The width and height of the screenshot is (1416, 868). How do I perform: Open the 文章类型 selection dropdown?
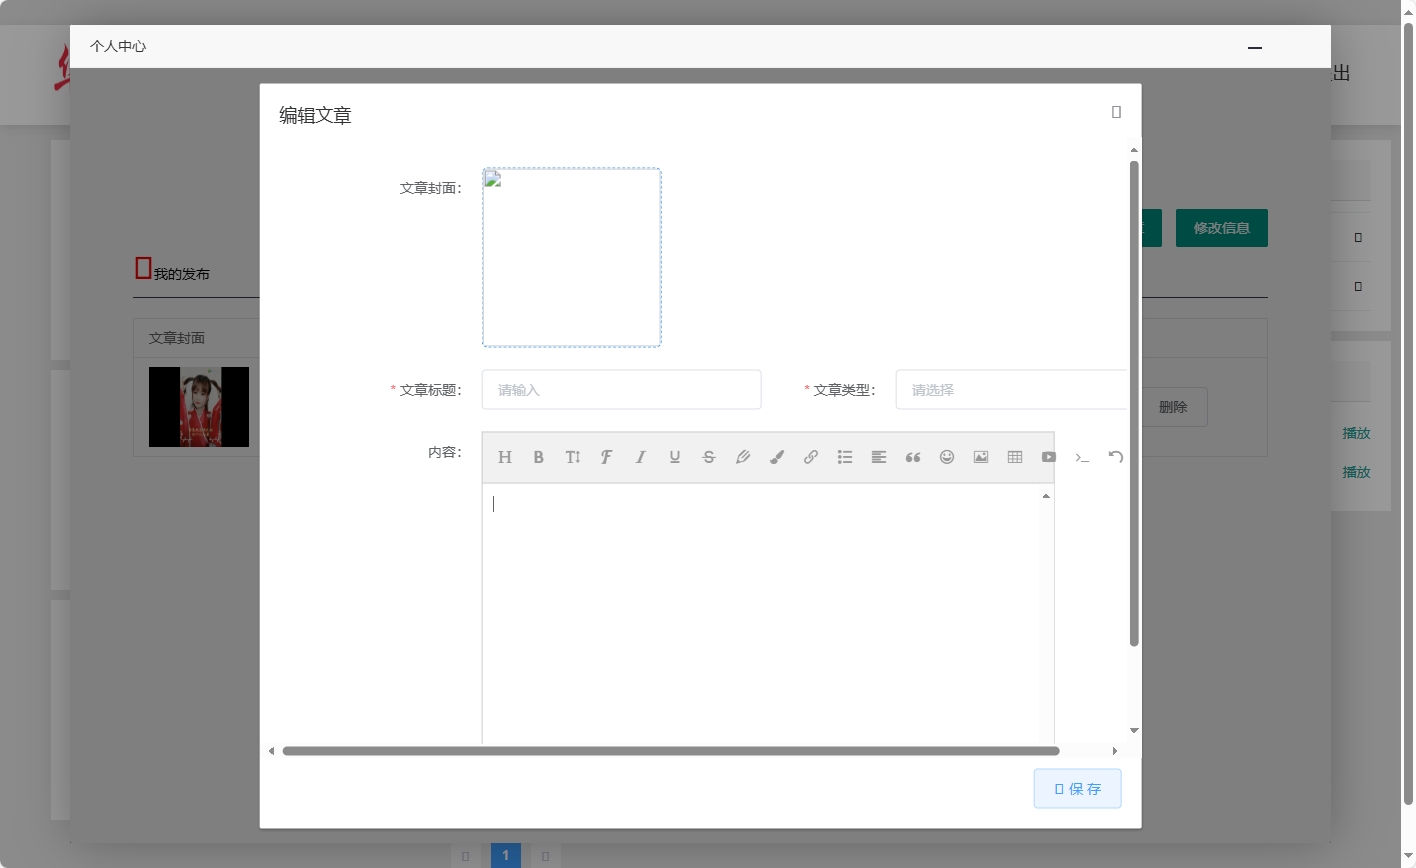pyautogui.click(x=1010, y=389)
